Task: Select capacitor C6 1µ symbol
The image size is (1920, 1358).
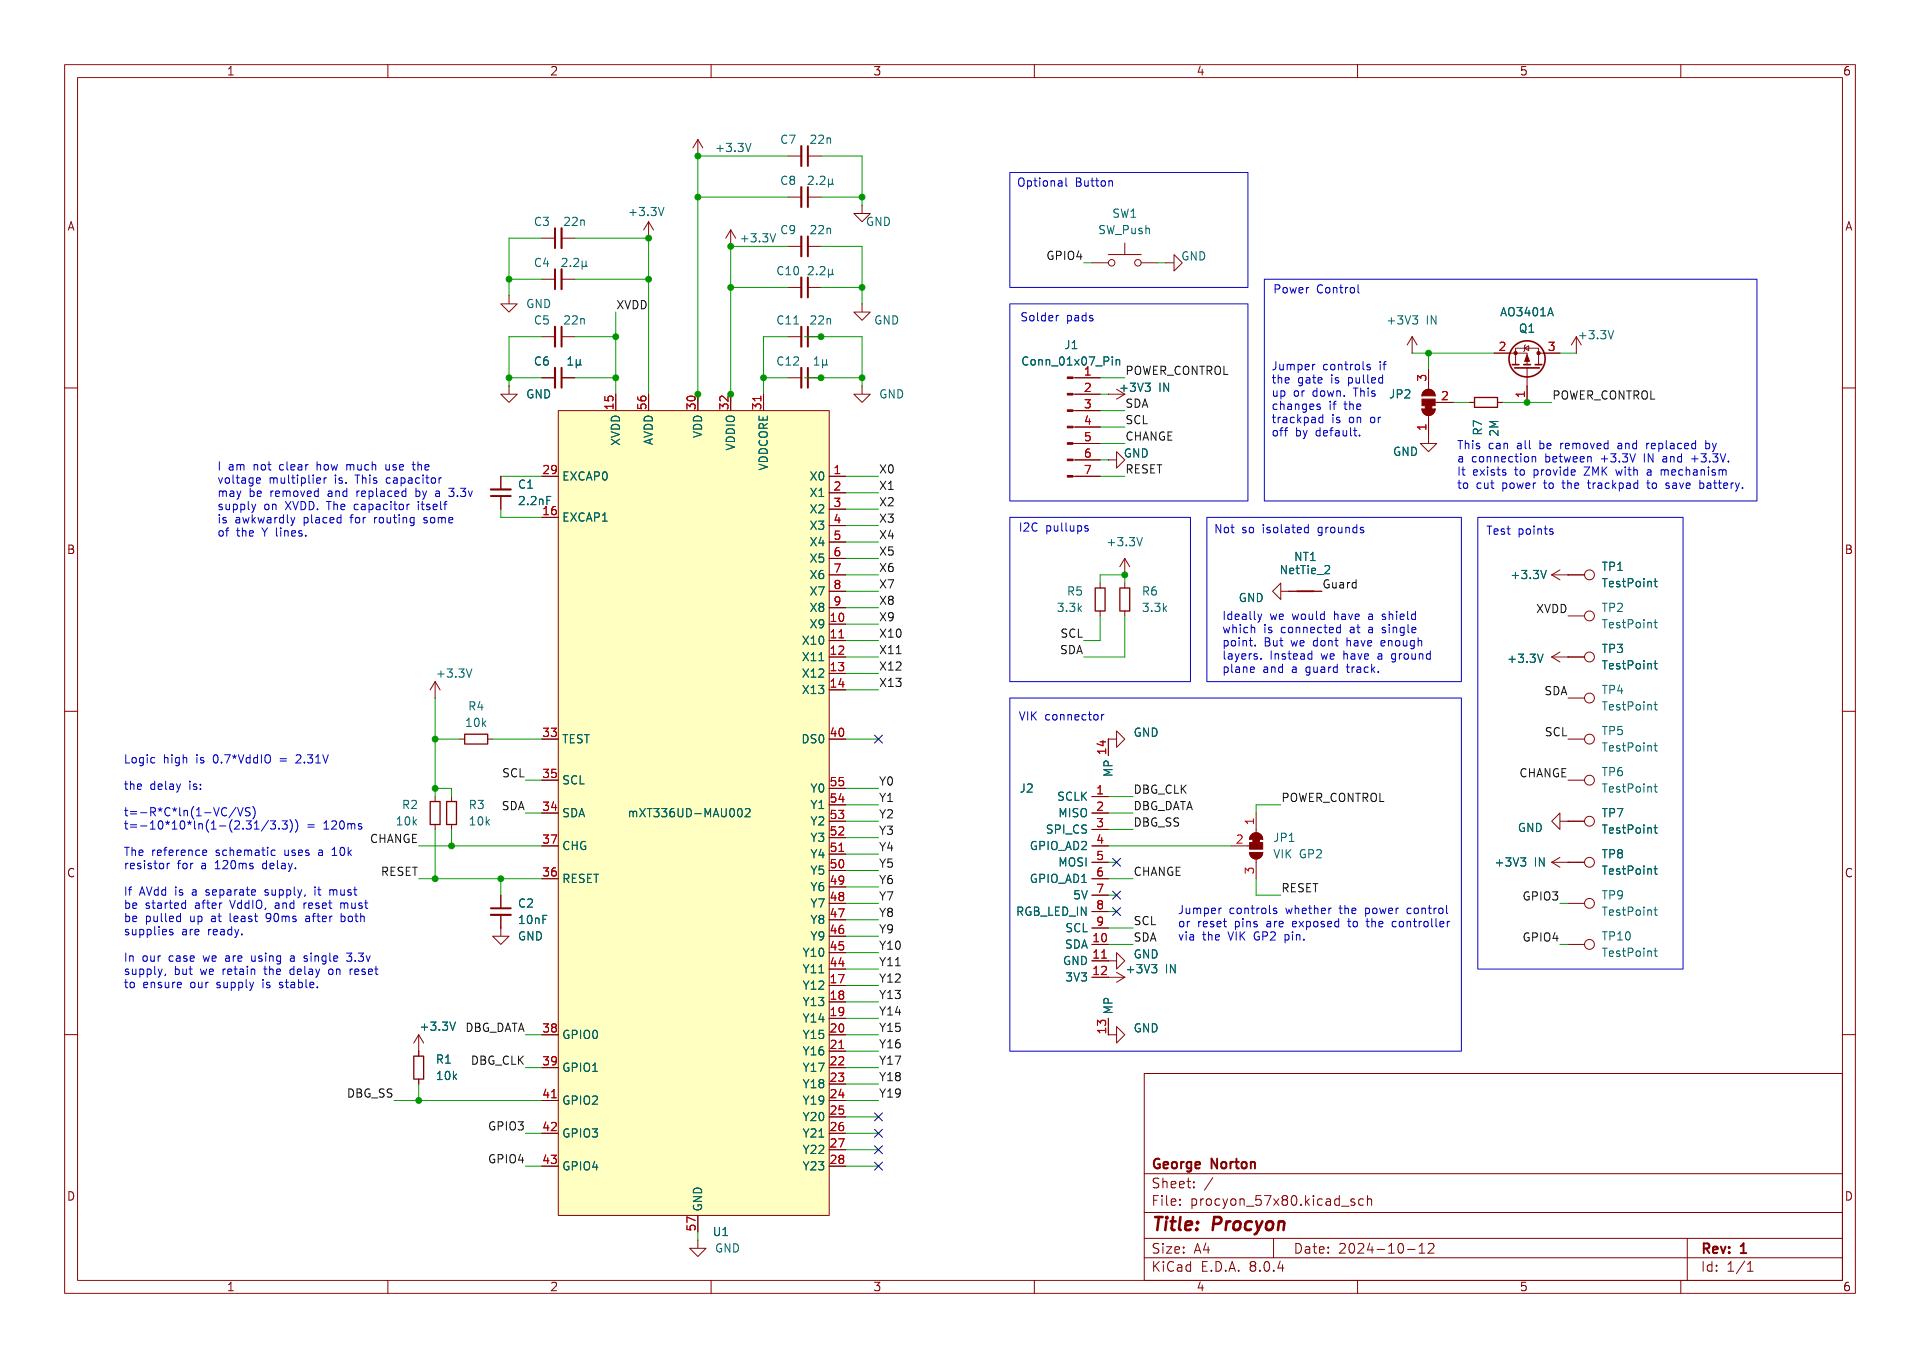Action: click(x=558, y=378)
